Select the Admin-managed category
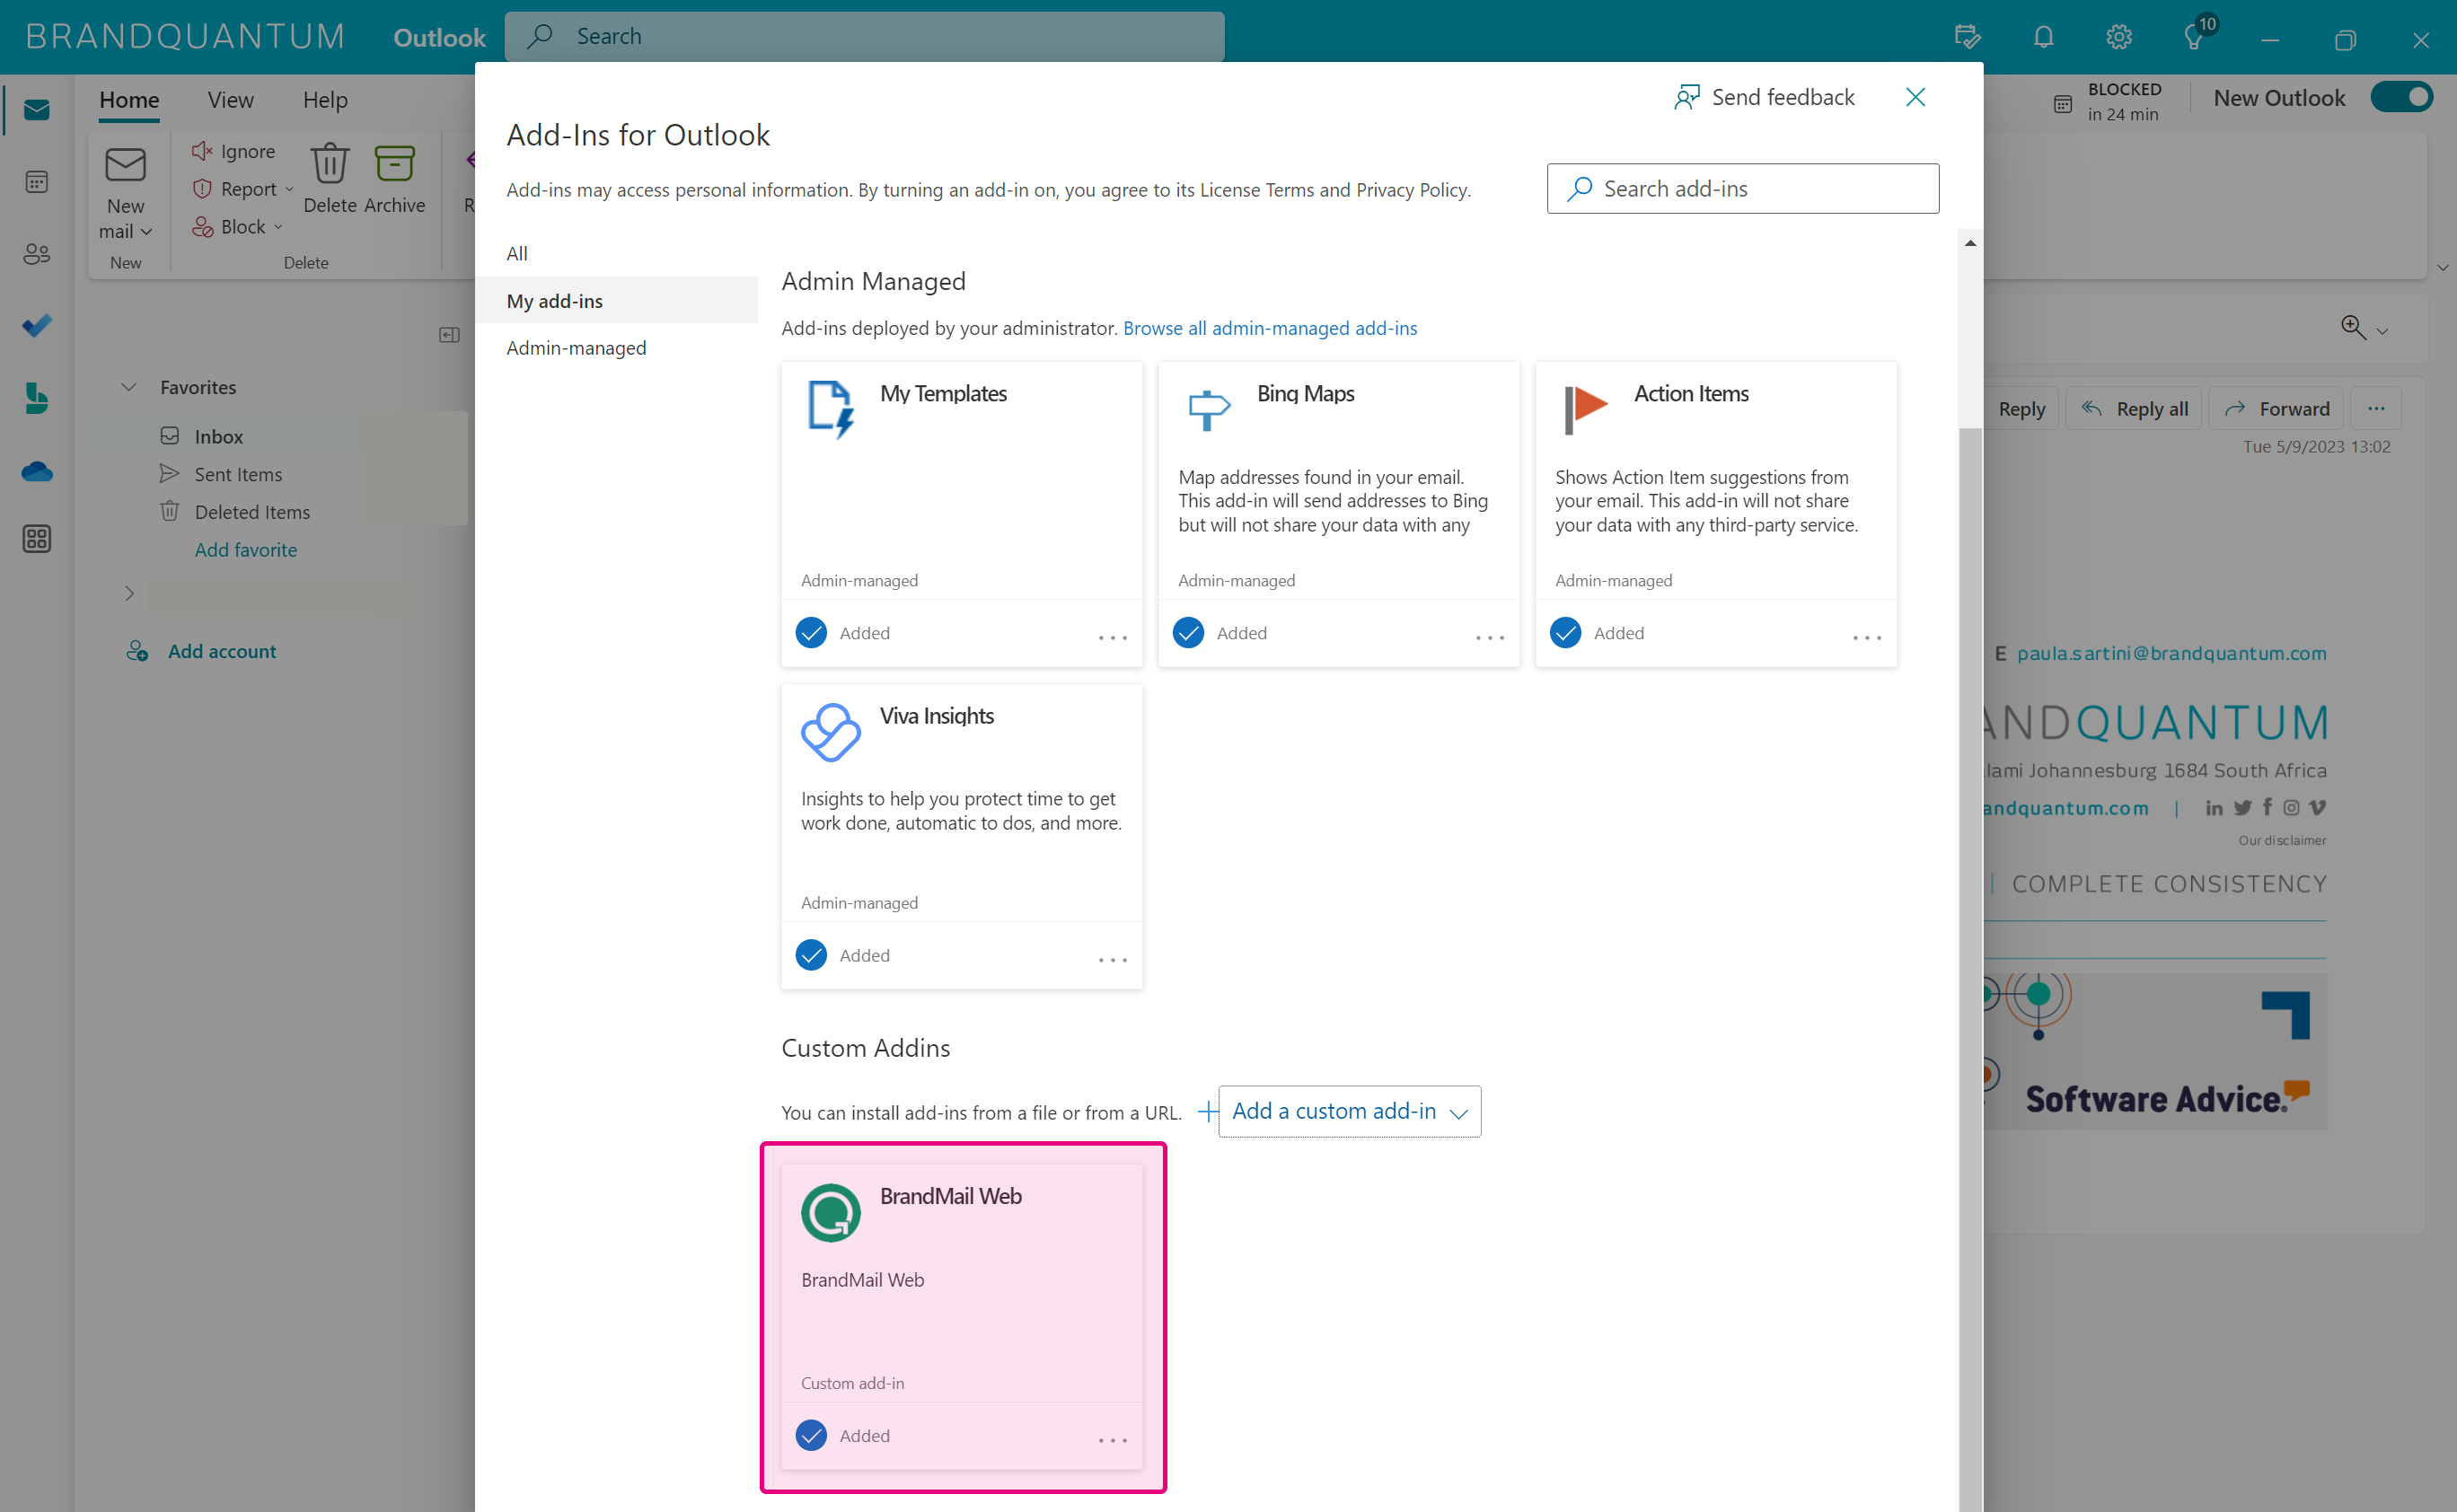 (576, 348)
